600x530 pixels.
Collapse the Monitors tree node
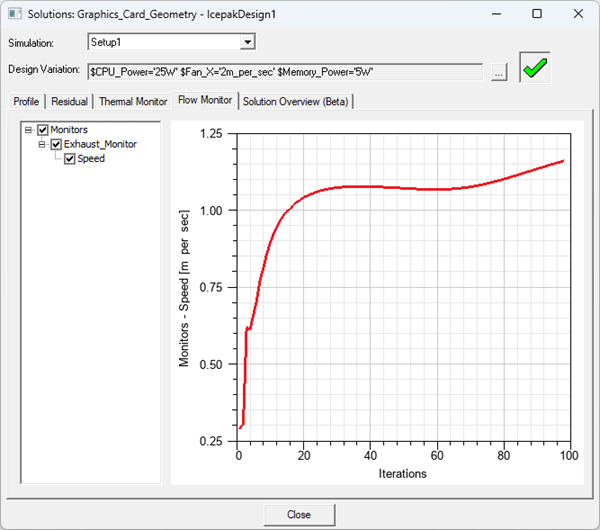(29, 130)
